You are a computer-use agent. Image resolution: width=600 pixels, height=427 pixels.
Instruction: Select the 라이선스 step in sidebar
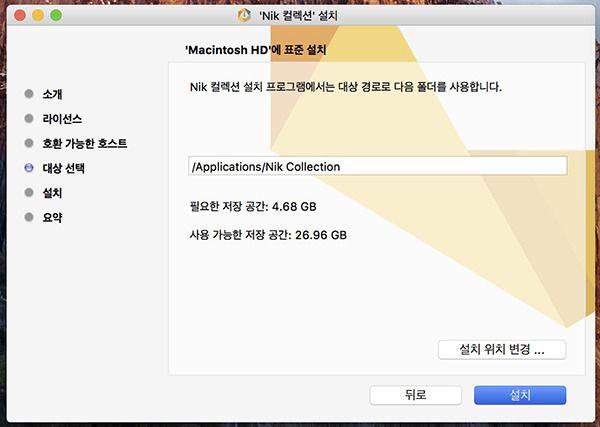click(62, 119)
